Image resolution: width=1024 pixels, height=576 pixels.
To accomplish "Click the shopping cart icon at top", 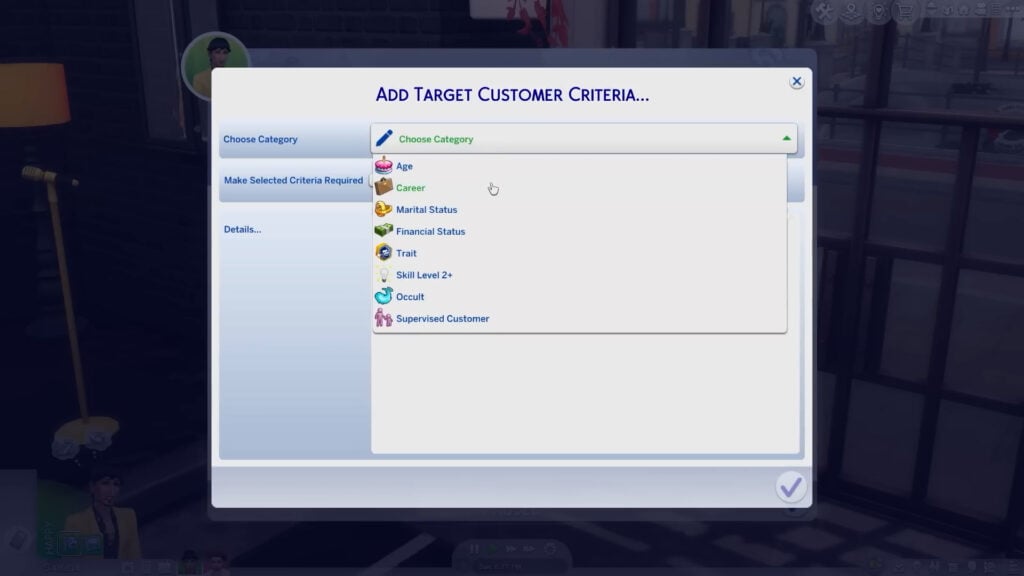I will coord(905,12).
